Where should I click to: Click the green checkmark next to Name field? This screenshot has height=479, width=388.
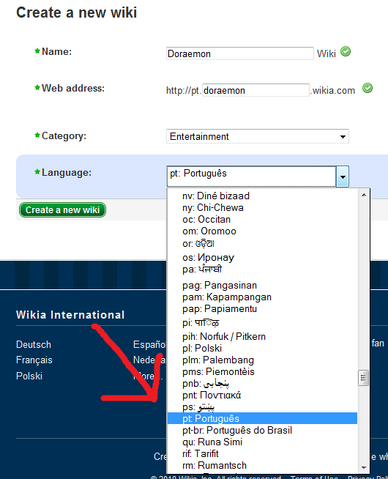pyautogui.click(x=345, y=52)
